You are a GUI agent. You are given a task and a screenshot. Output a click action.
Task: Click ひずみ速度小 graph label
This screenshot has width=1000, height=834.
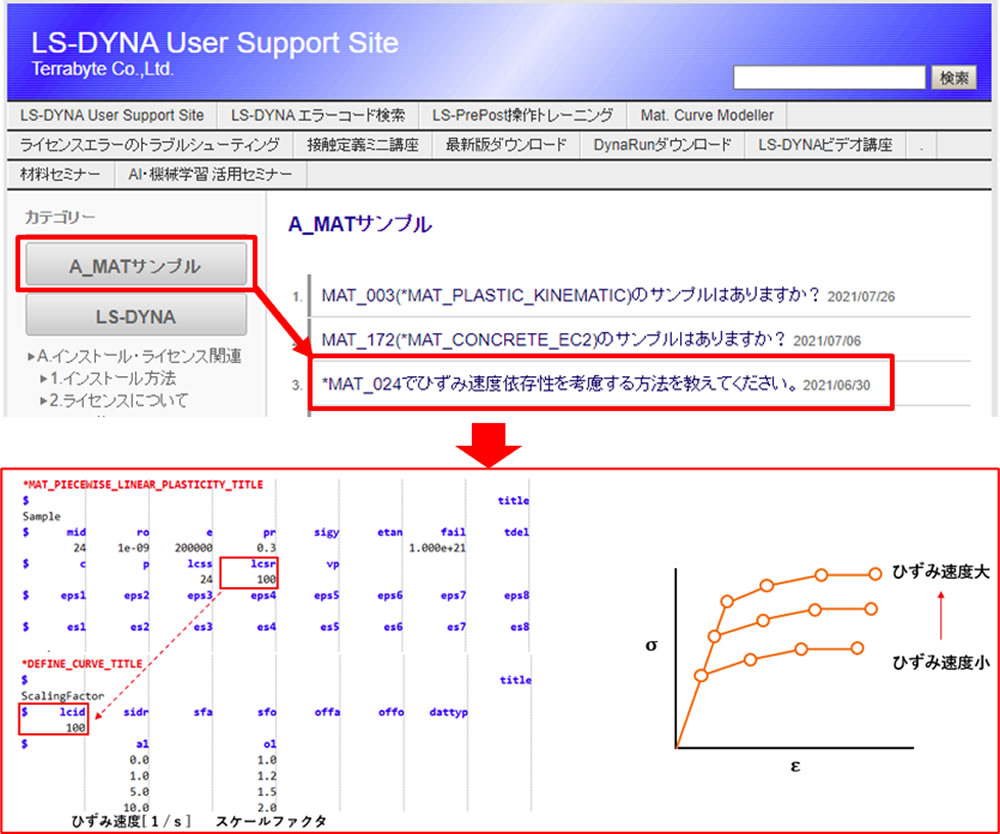pos(941,663)
